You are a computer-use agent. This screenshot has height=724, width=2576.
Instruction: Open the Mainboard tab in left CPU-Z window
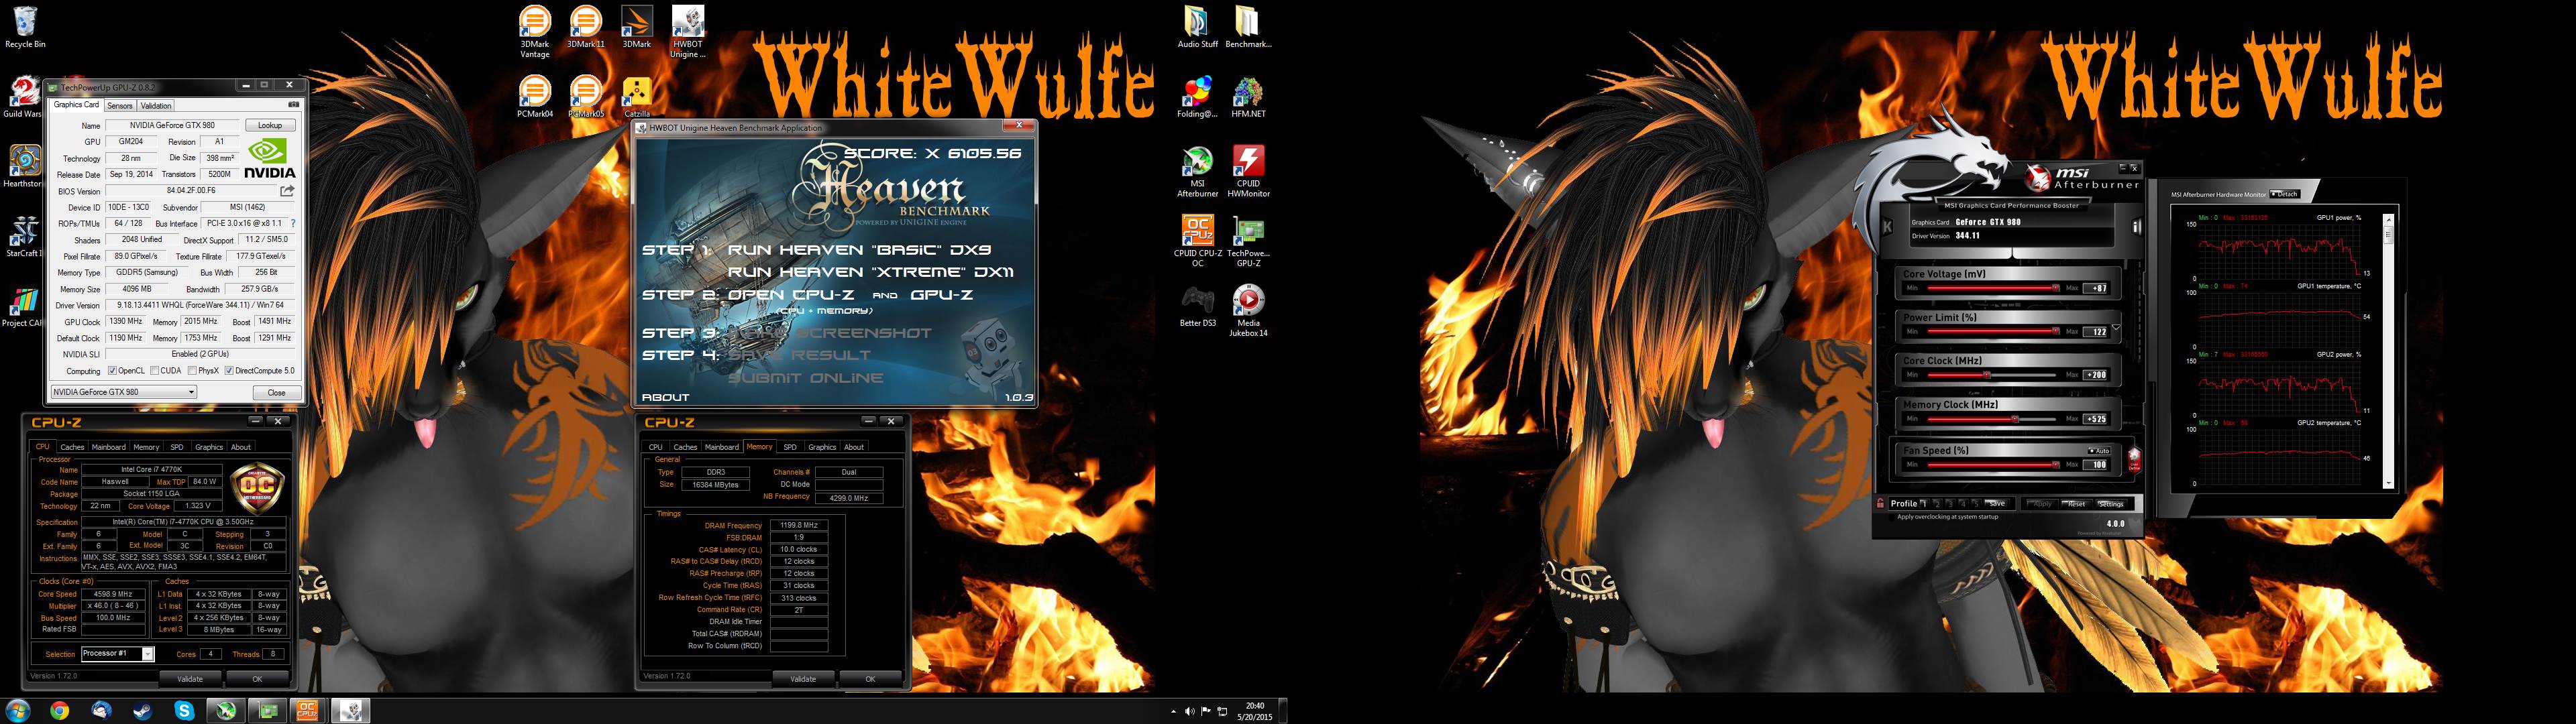pyautogui.click(x=109, y=447)
